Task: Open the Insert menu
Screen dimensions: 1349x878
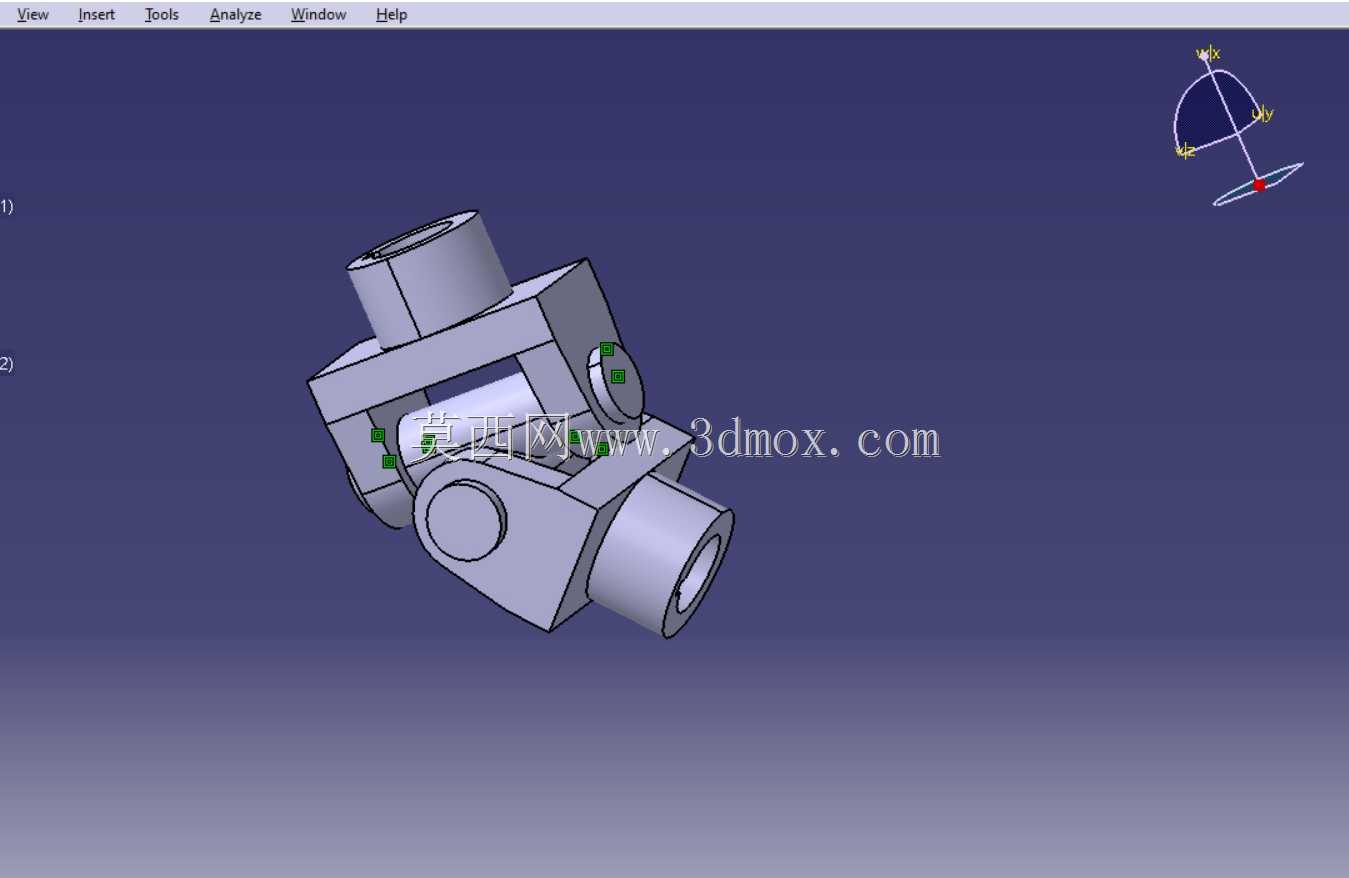Action: tap(96, 14)
